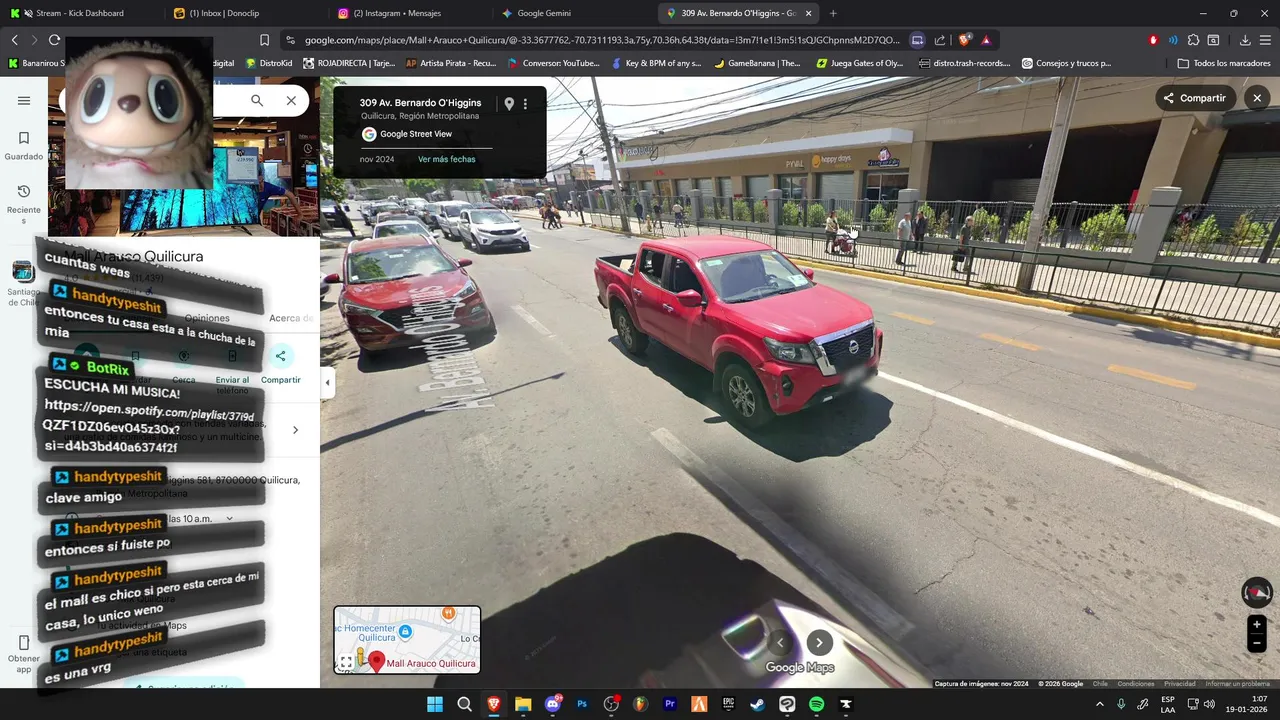Open the Juega Gates of Olympus bookmark
This screenshot has height=720, width=1280.
click(860, 63)
